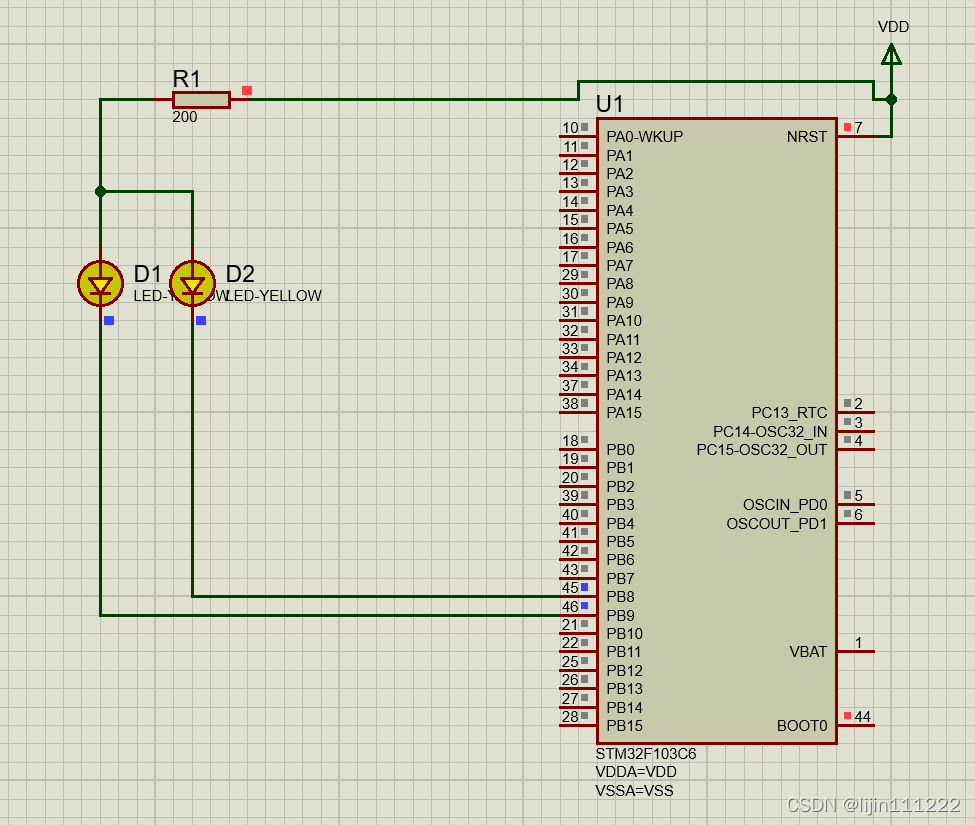Click pin number 46 at PB9
This screenshot has width=975, height=825.
click(570, 607)
